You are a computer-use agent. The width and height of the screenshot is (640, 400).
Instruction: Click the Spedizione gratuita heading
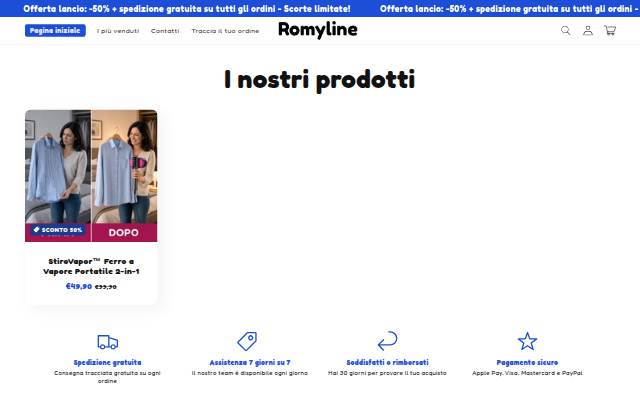pyautogui.click(x=107, y=362)
